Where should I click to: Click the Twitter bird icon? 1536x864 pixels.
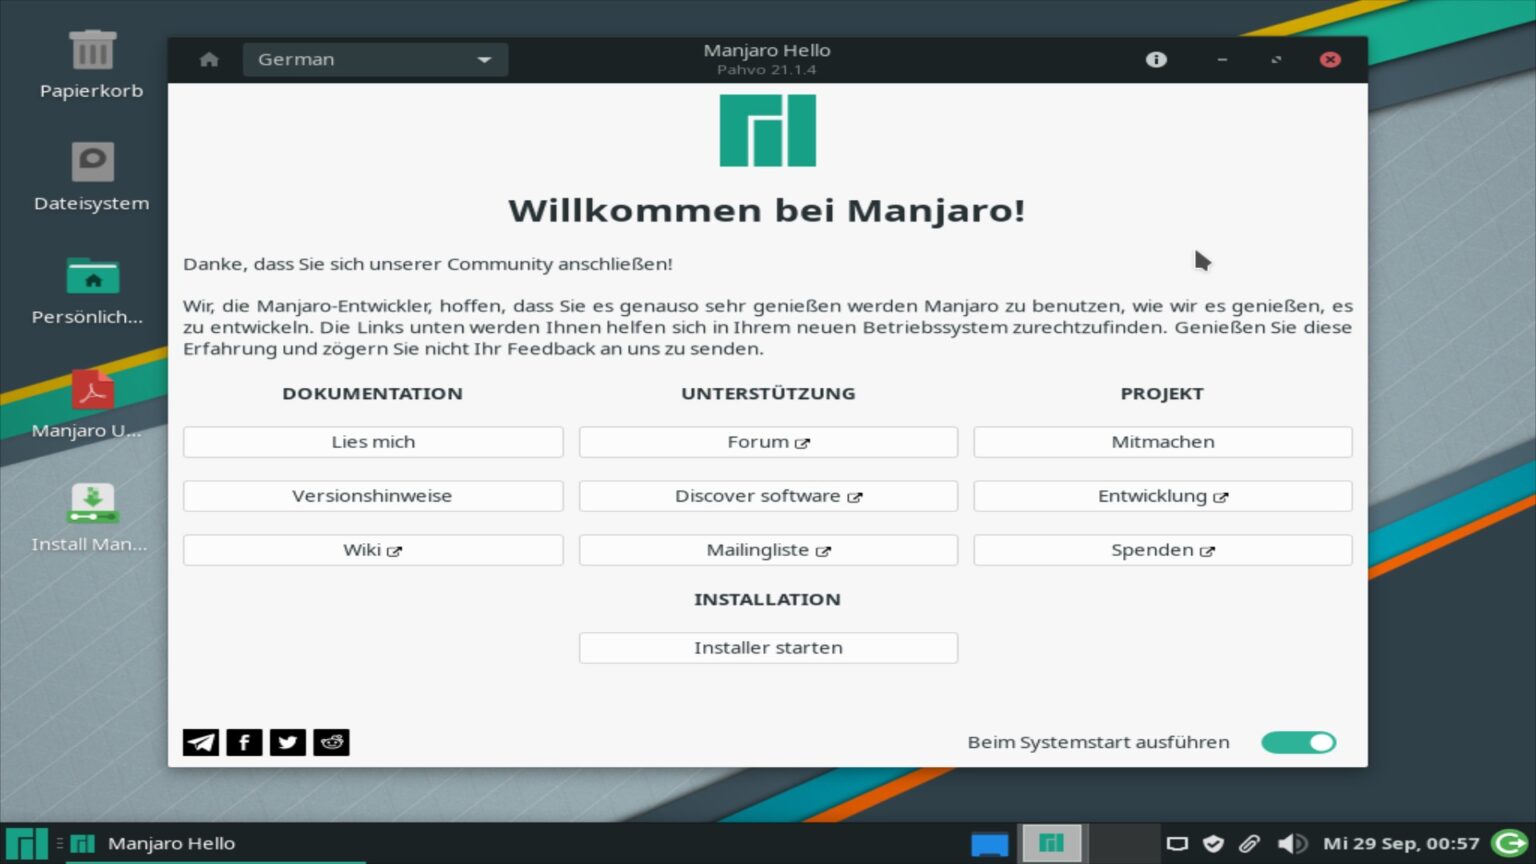[x=288, y=742]
